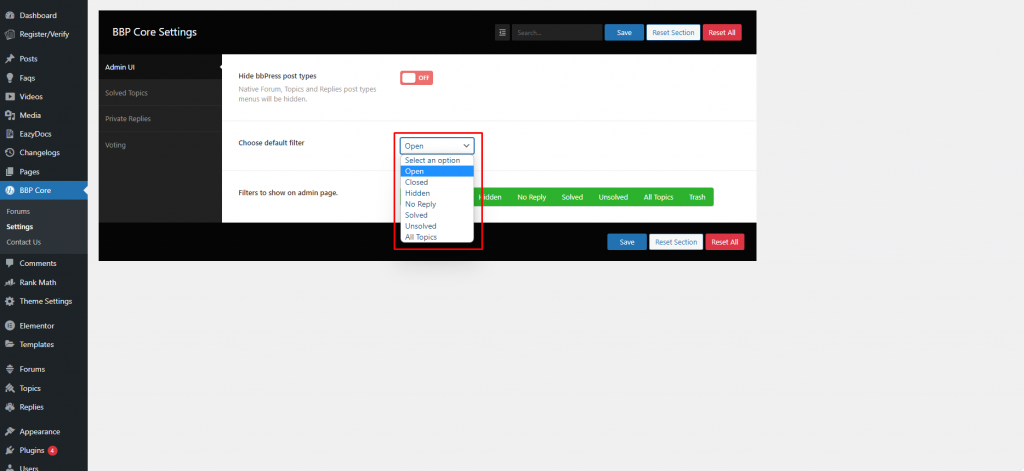1024x471 pixels.
Task: Click the BBP Core WordPress-style icon
Action: pyautogui.click(x=10, y=191)
